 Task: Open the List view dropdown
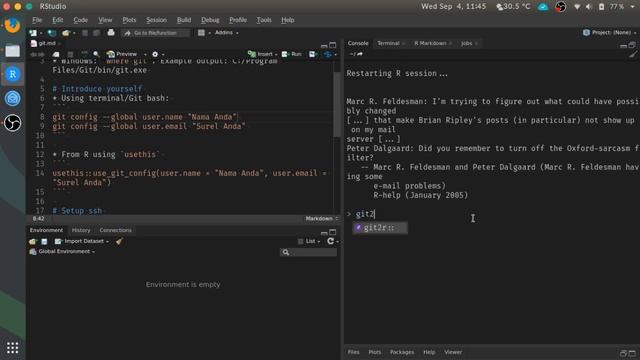coord(309,242)
